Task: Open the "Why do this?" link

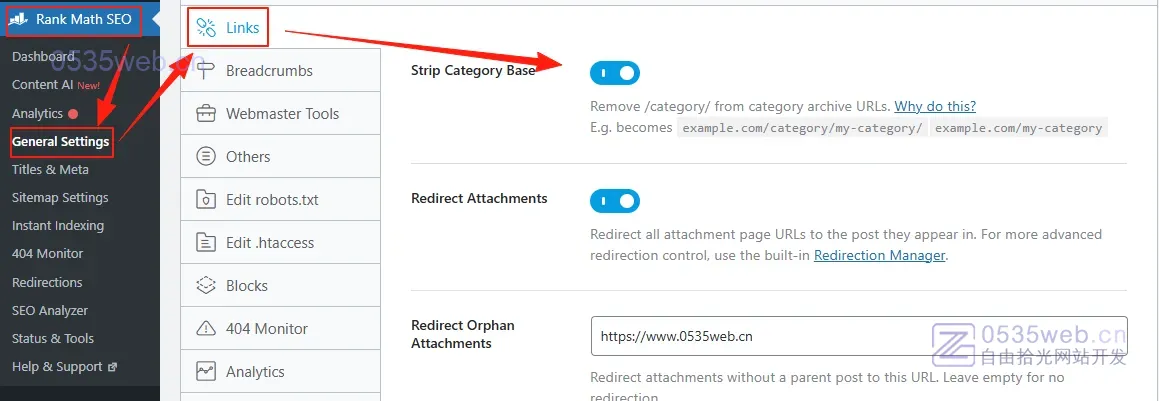Action: (934, 106)
